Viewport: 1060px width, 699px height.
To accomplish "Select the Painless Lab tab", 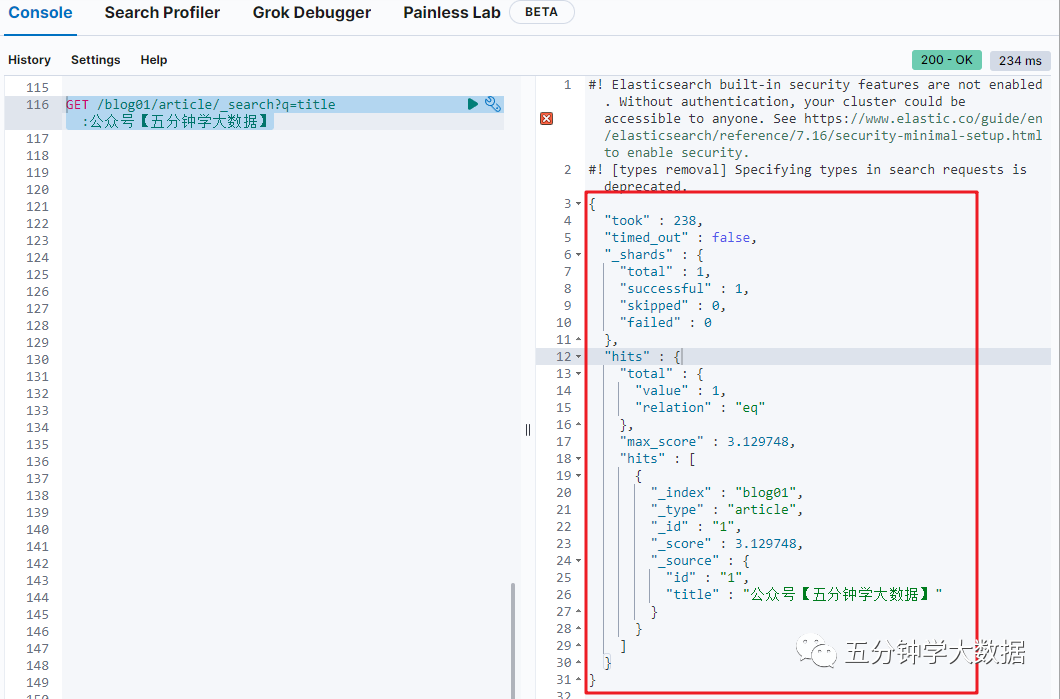I will tap(450, 13).
